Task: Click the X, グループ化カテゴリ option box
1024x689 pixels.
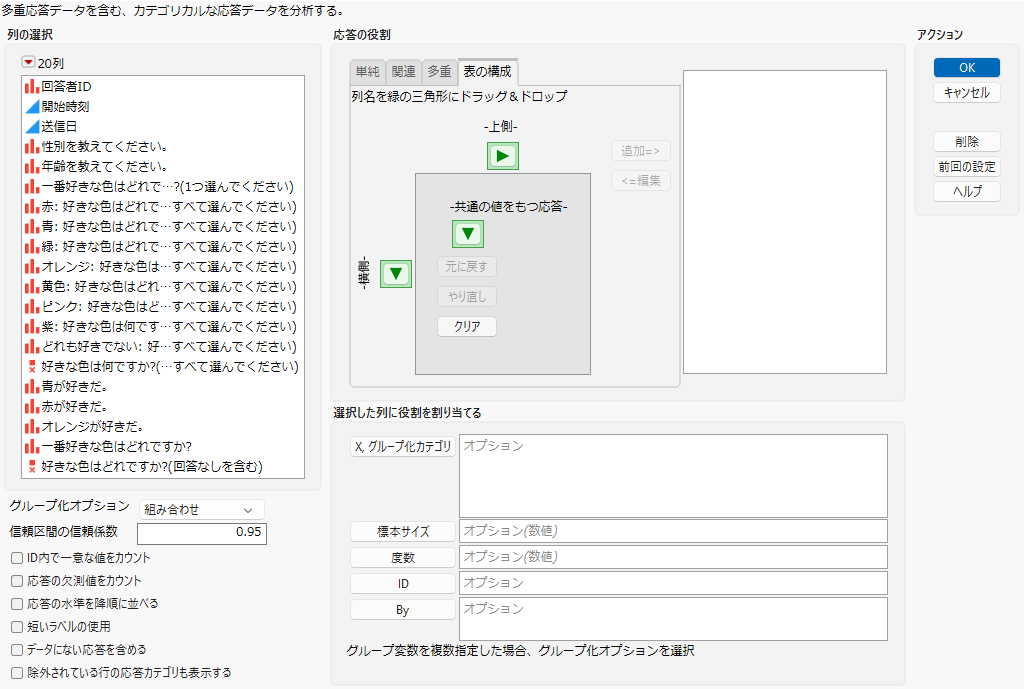Action: pos(673,476)
